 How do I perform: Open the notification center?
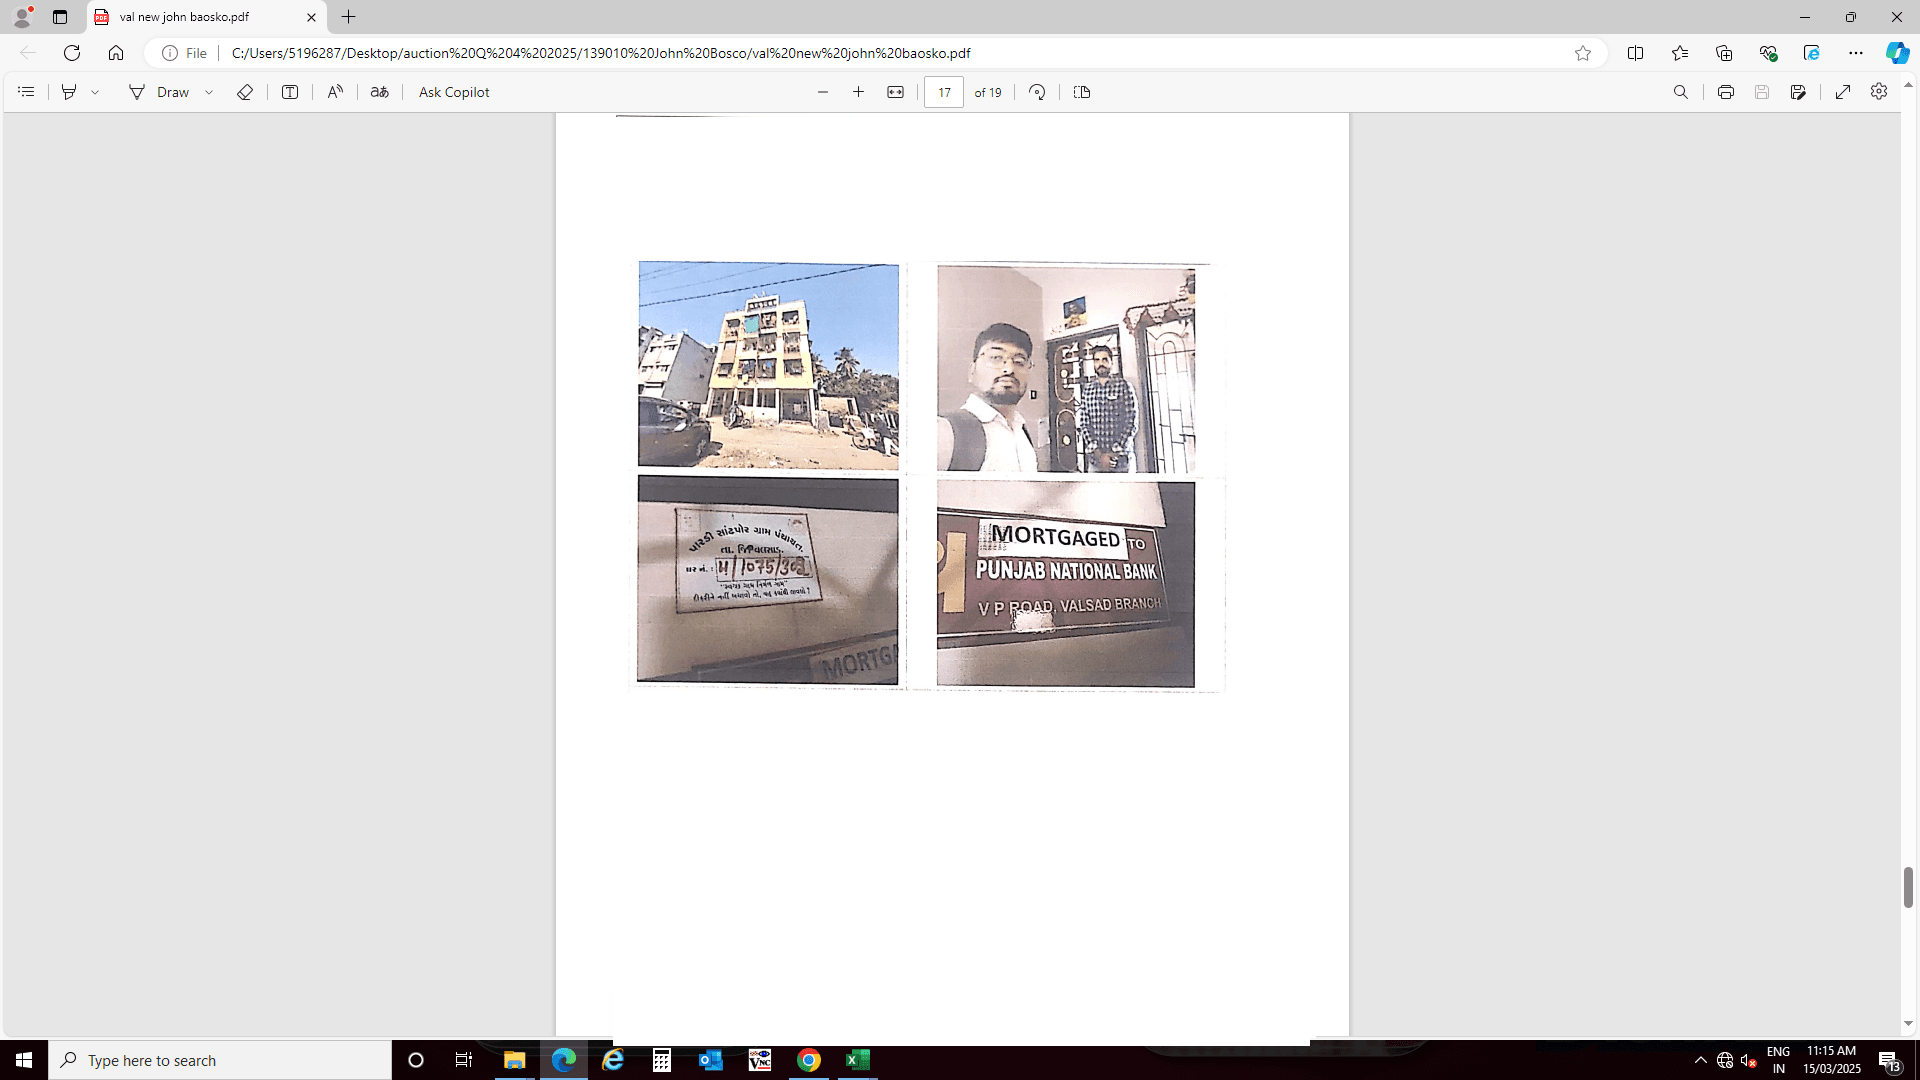point(1890,1060)
